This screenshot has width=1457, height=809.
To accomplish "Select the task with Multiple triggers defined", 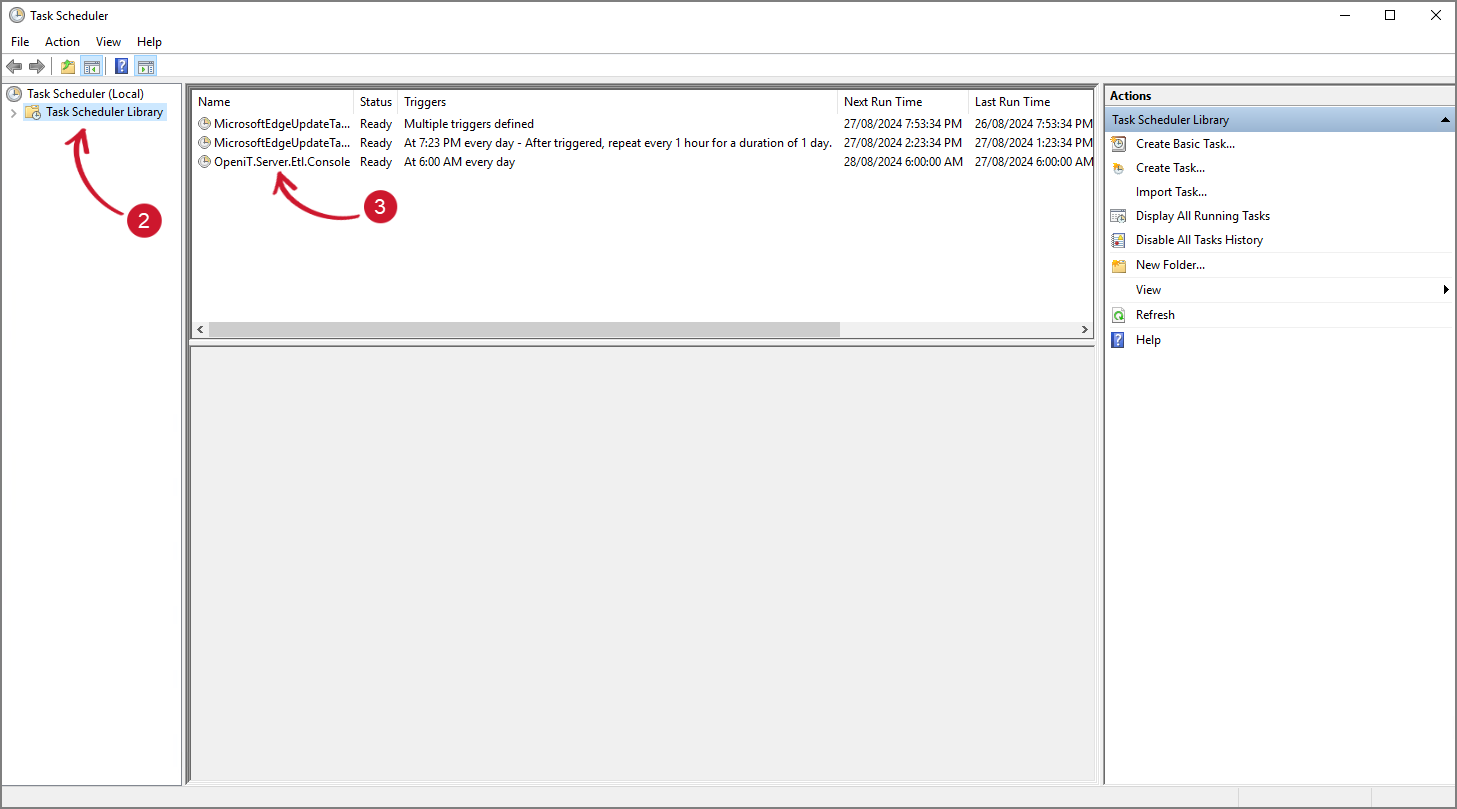I will point(469,124).
